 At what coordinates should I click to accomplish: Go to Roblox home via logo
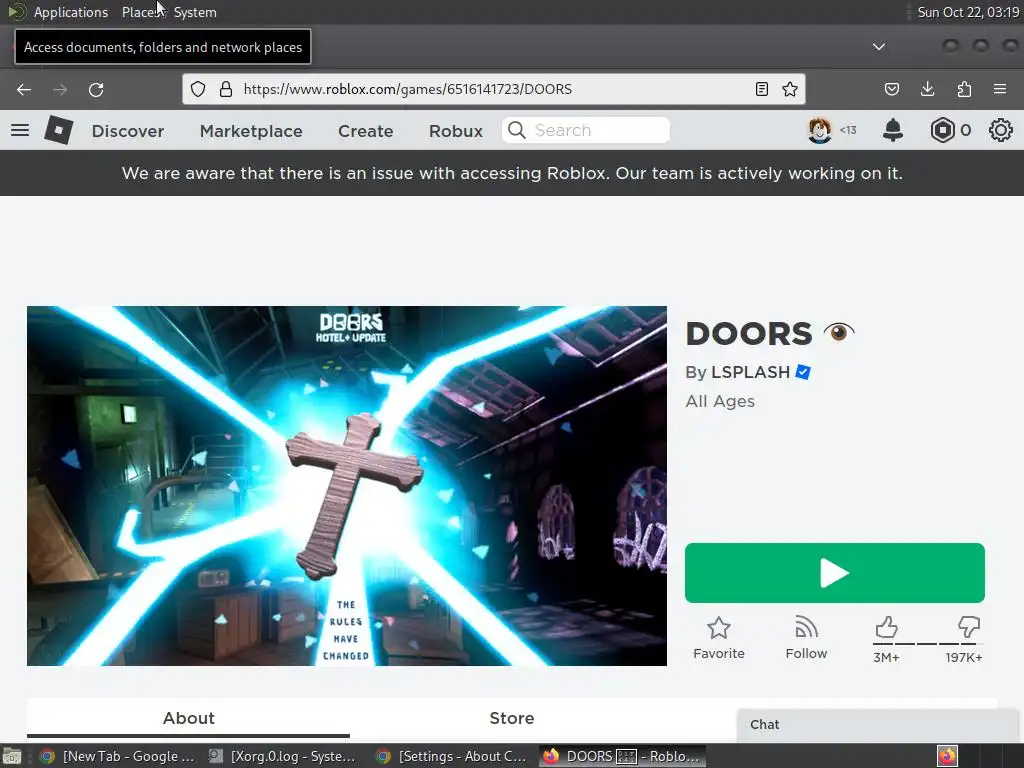pyautogui.click(x=59, y=130)
